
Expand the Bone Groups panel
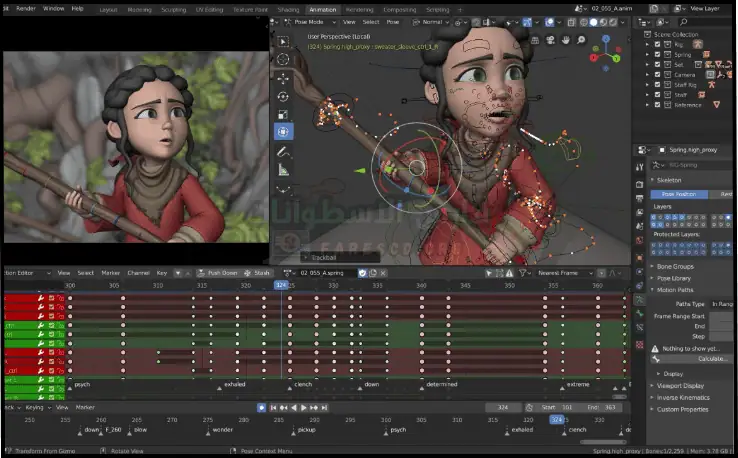pos(677,266)
